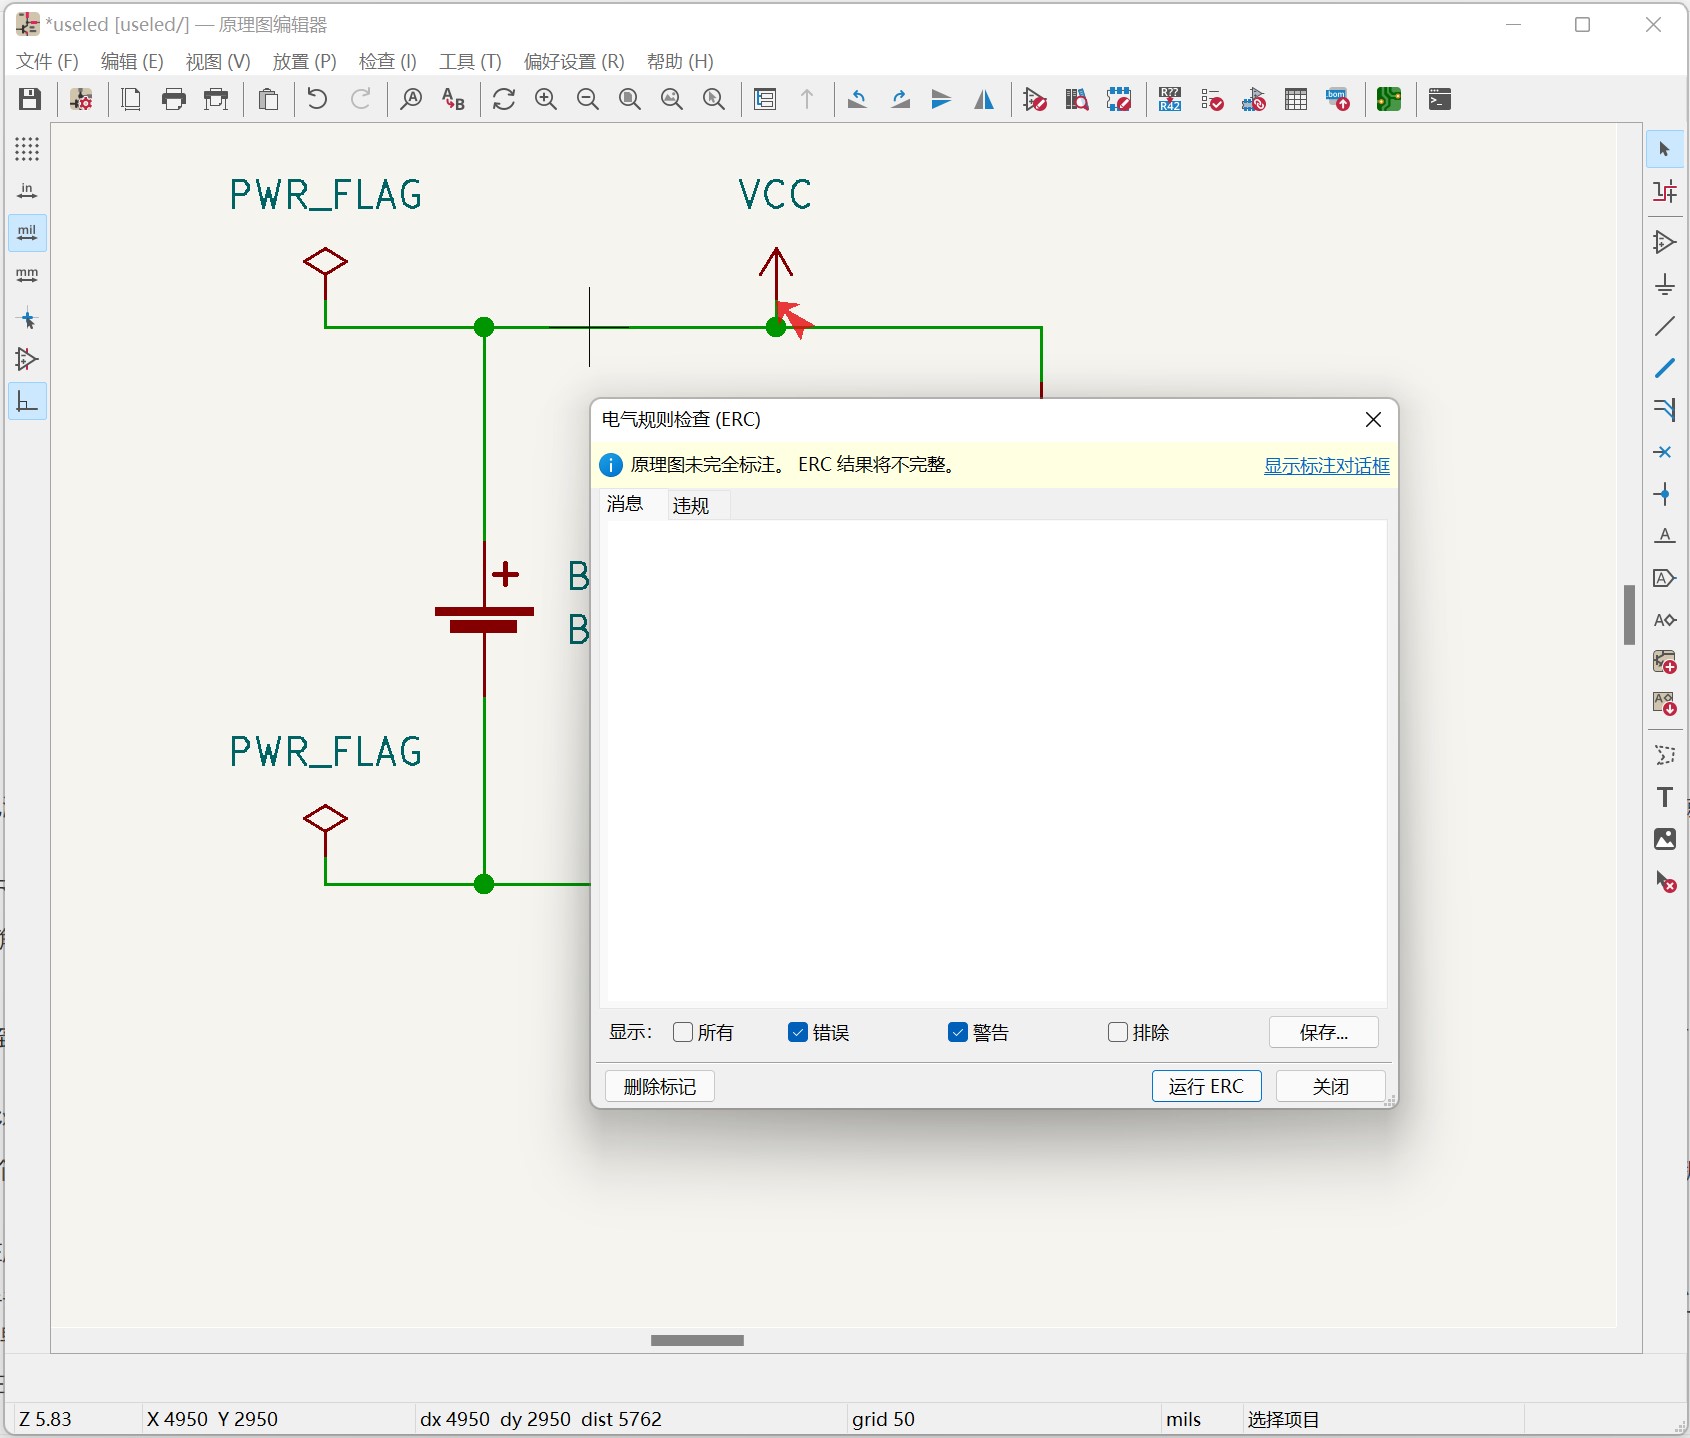The image size is (1690, 1438).
Task: Open the Find tool
Action: [411, 99]
